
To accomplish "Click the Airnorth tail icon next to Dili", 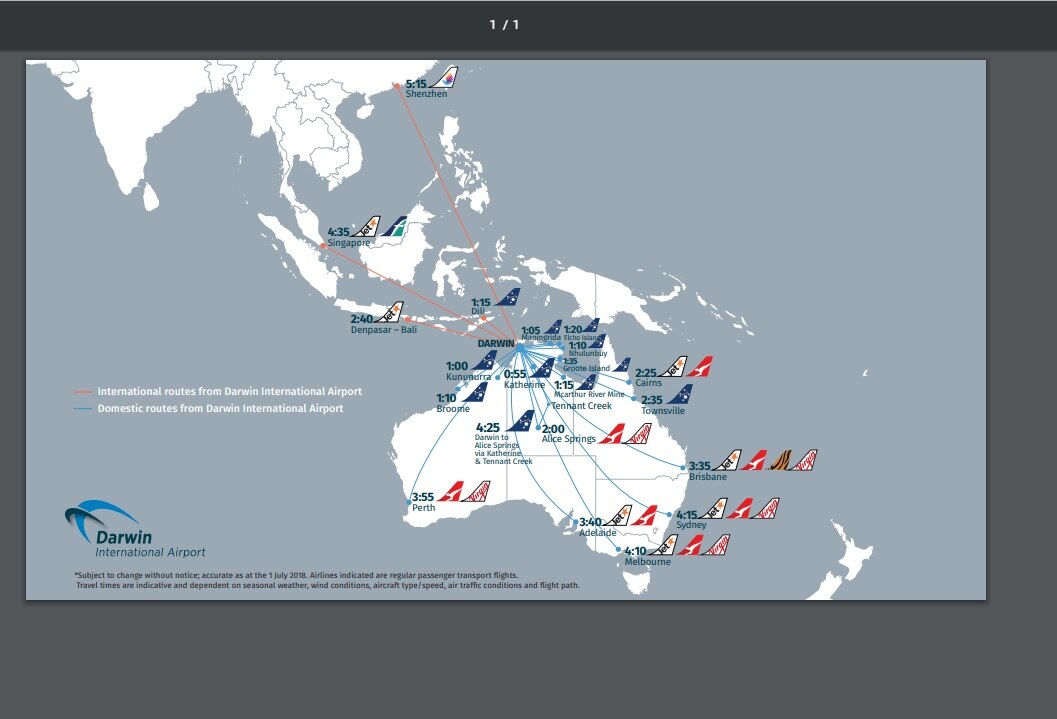I will pos(508,298).
